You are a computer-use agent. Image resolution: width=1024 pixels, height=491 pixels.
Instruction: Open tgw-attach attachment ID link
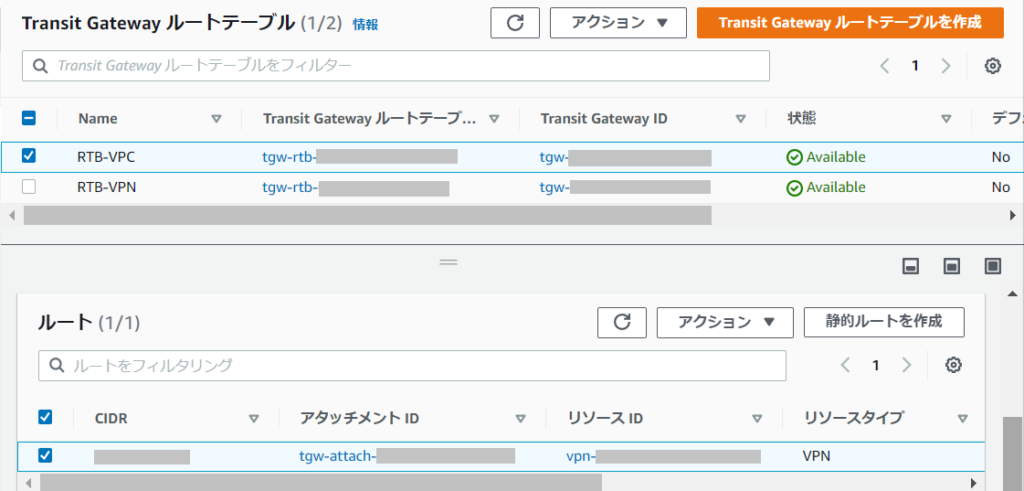click(x=407, y=456)
